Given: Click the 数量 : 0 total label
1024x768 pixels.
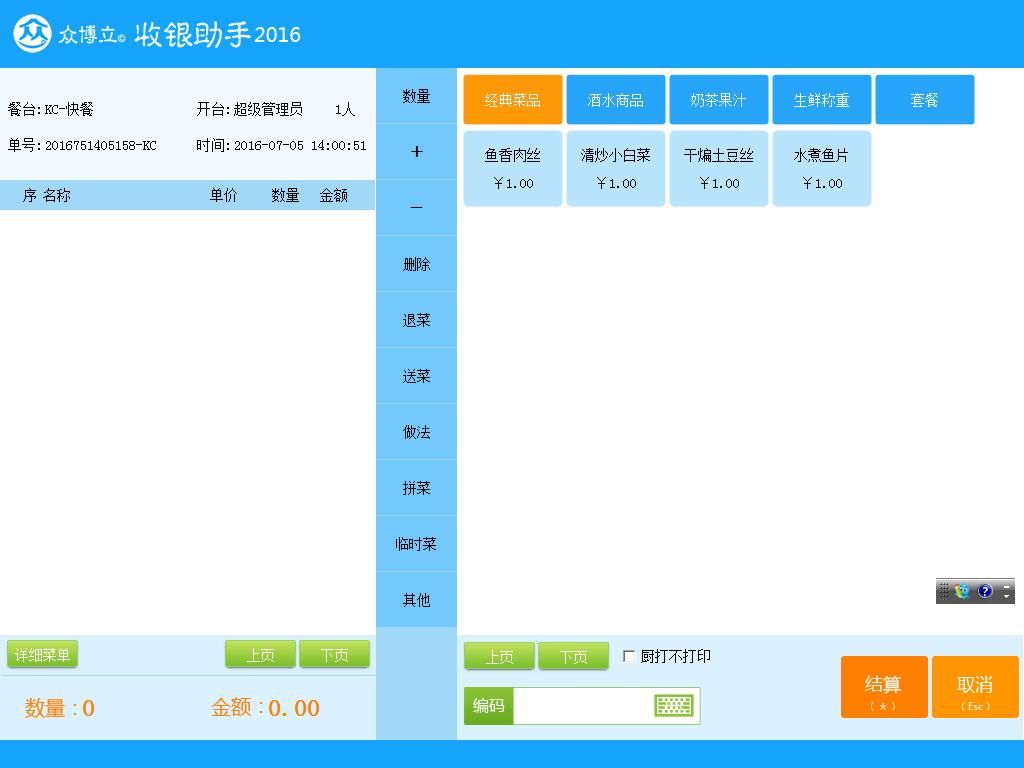Looking at the screenshot, I should [x=59, y=708].
